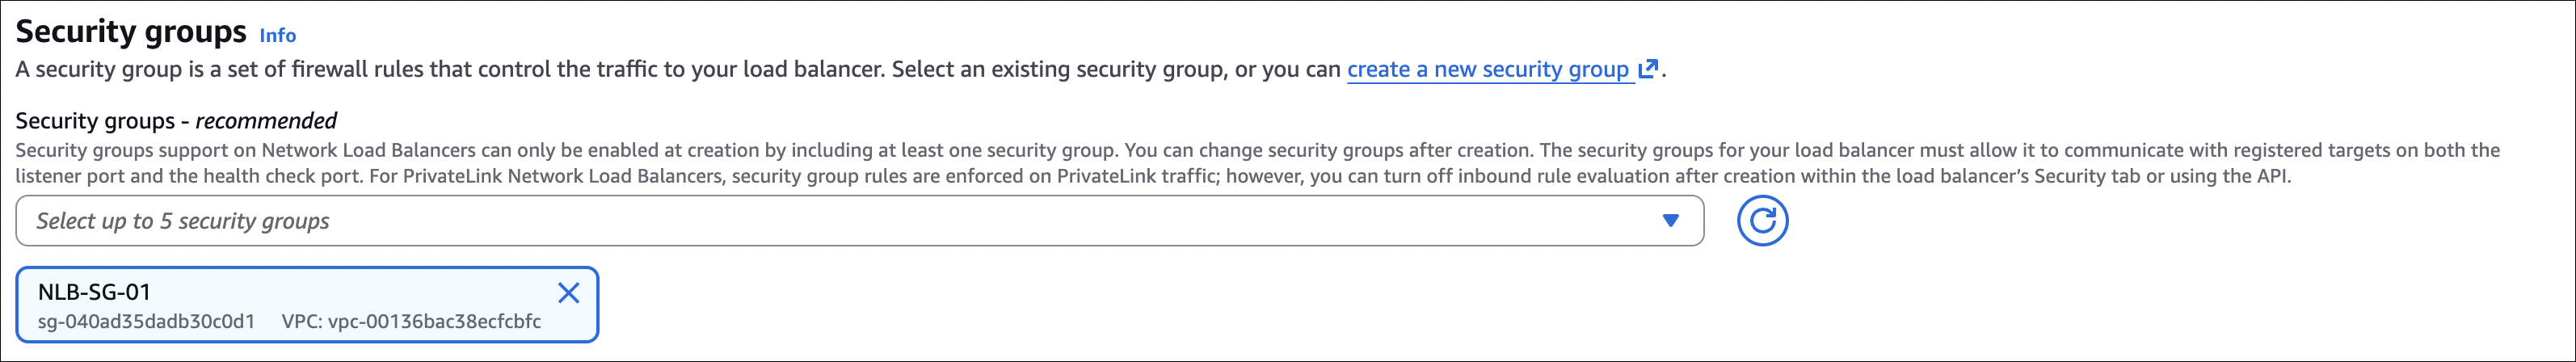Click the Security groups section heading

click(131, 32)
